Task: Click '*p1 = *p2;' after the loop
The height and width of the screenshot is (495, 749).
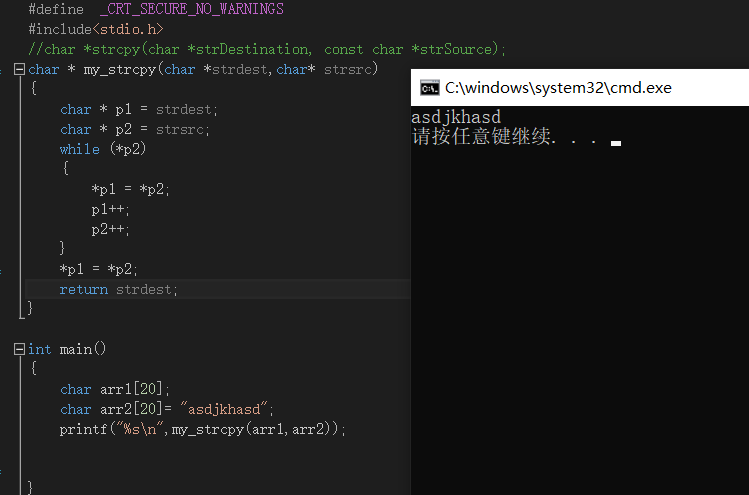Action: (98, 269)
